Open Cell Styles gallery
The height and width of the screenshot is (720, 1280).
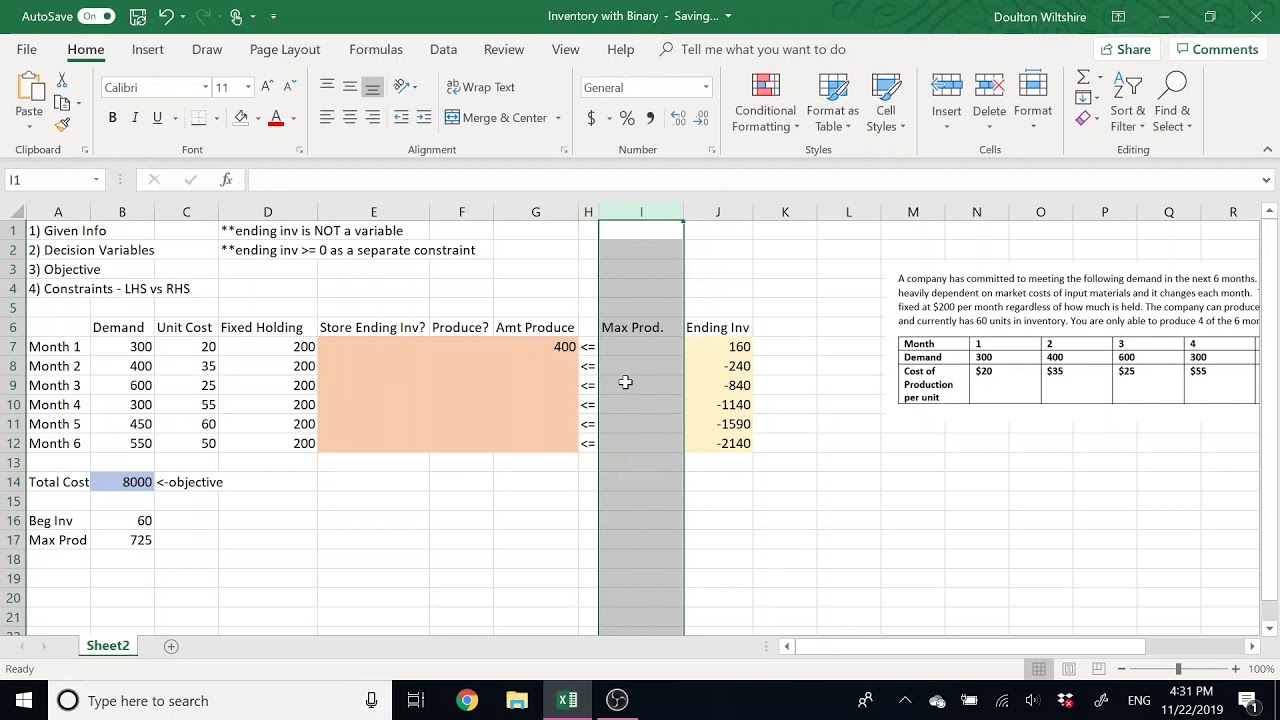[x=886, y=103]
